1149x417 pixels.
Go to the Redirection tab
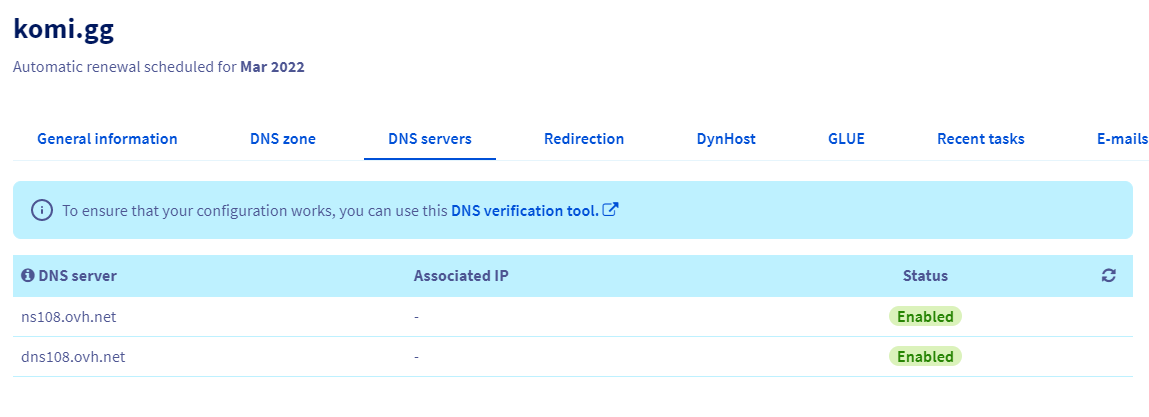584,139
